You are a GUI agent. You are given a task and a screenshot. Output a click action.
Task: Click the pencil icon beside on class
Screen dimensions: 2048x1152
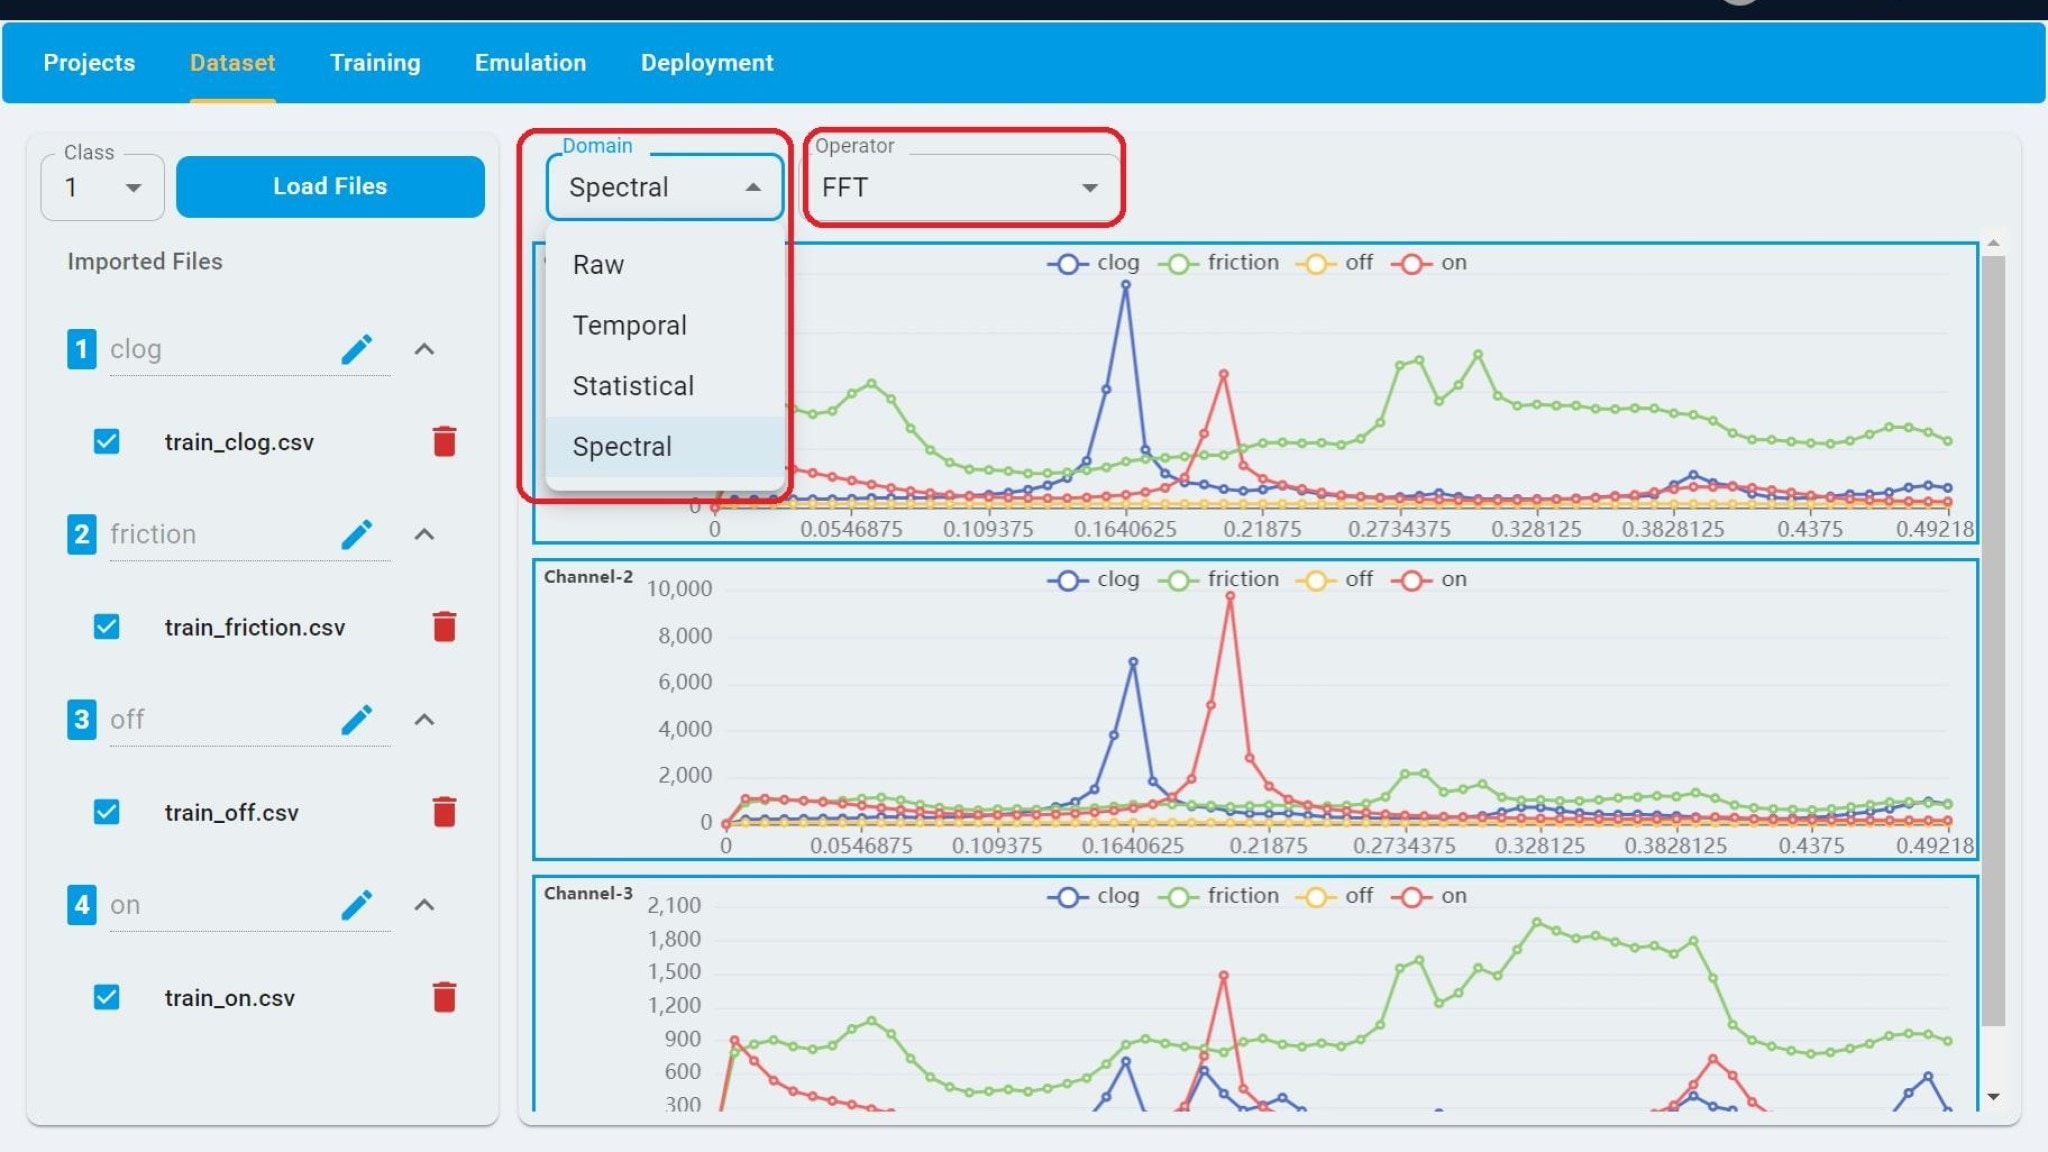pyautogui.click(x=356, y=905)
